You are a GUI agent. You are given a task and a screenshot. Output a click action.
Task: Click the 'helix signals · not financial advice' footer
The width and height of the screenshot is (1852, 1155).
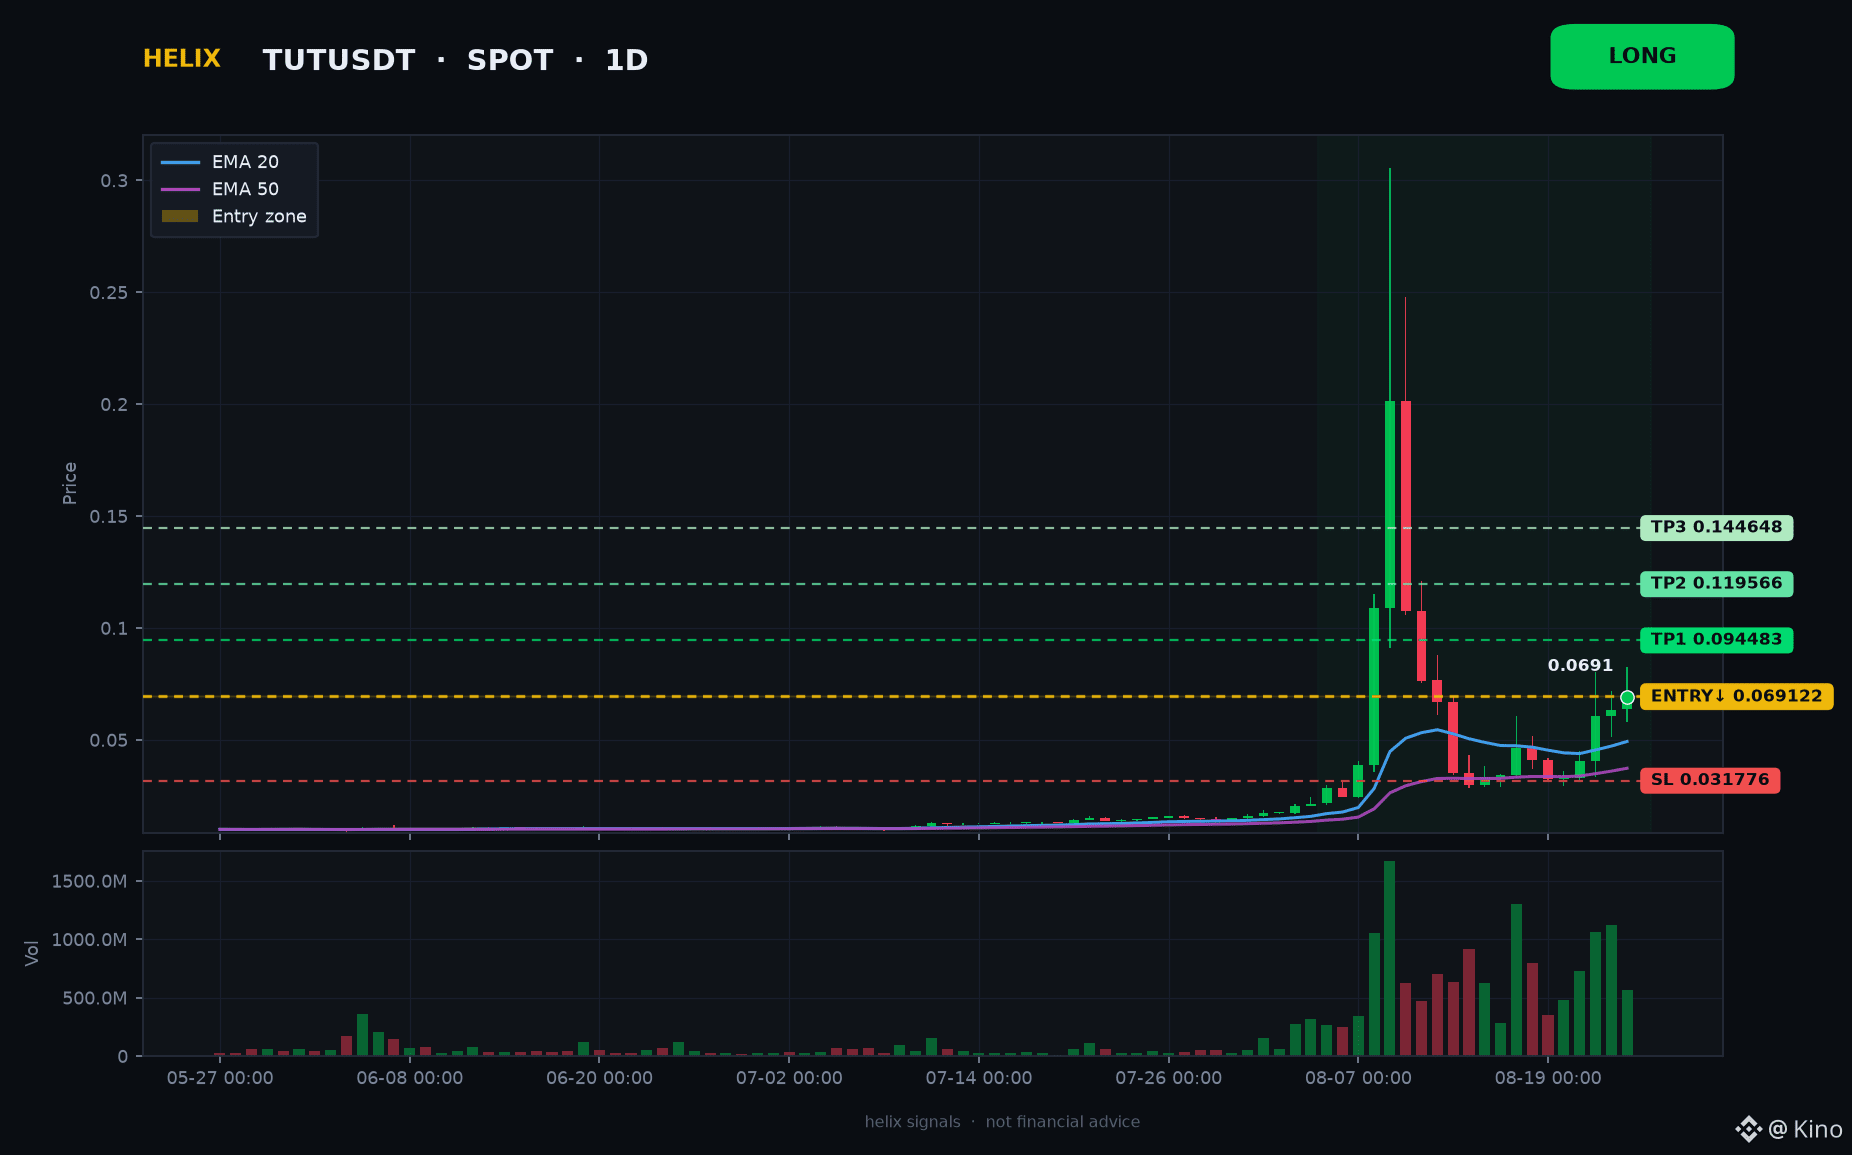pos(1002,1122)
